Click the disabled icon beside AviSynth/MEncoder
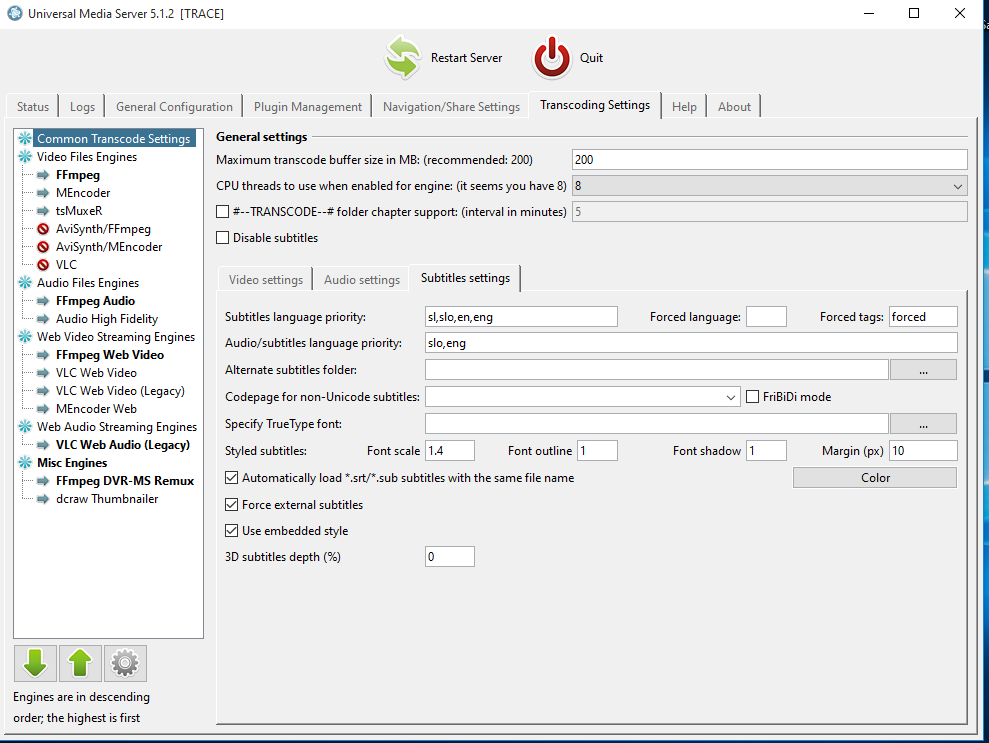The width and height of the screenshot is (989, 743). 43,247
